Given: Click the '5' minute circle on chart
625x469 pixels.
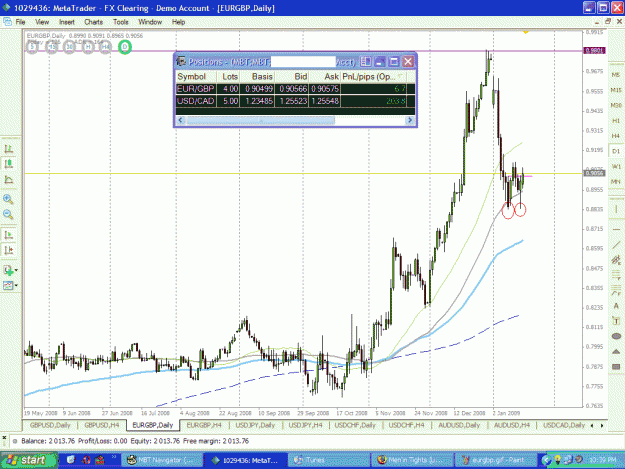Looking at the screenshot, I should click(x=32, y=47).
